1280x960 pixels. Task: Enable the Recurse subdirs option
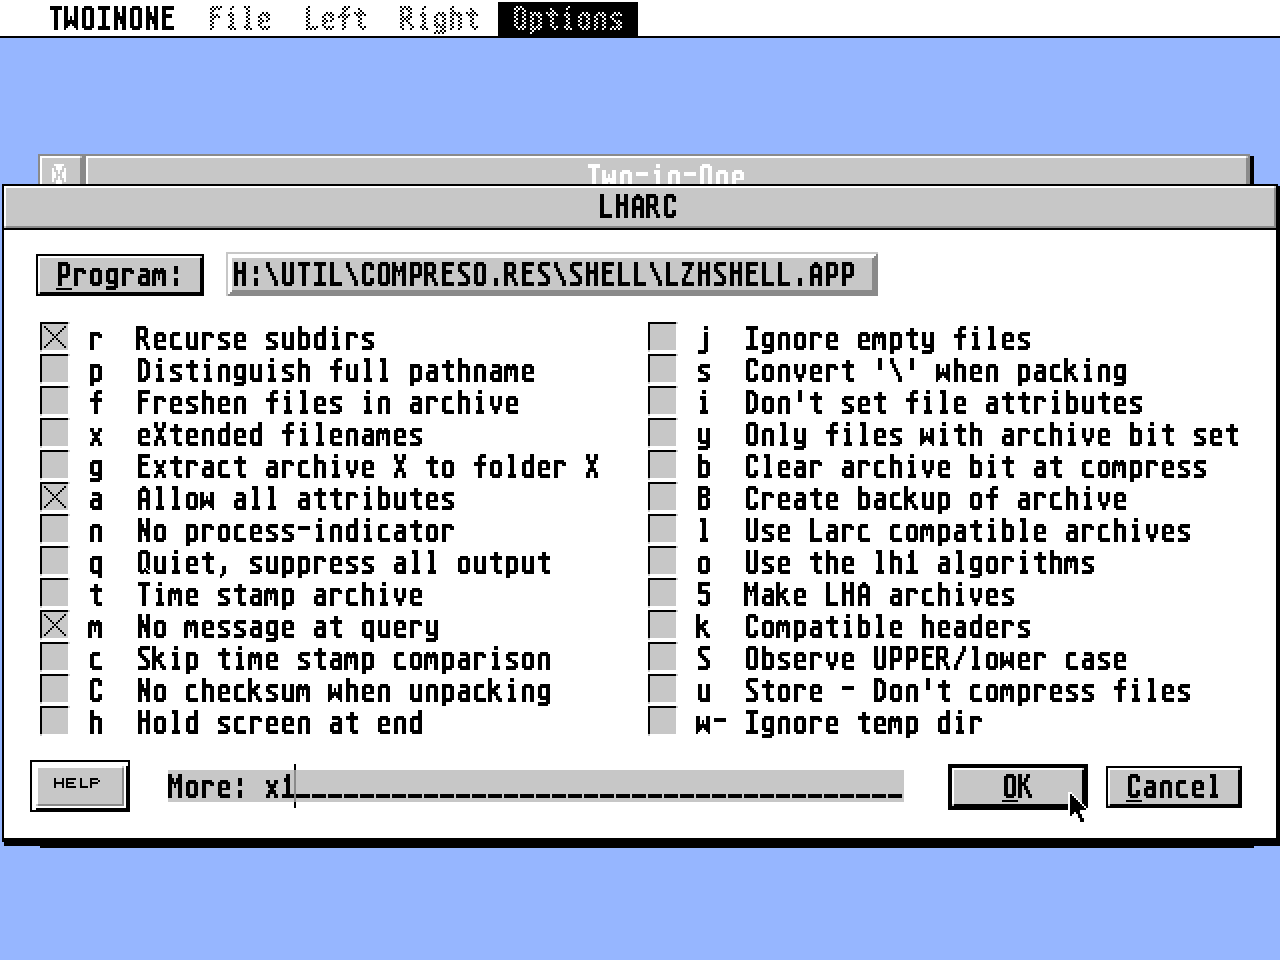[x=54, y=337]
